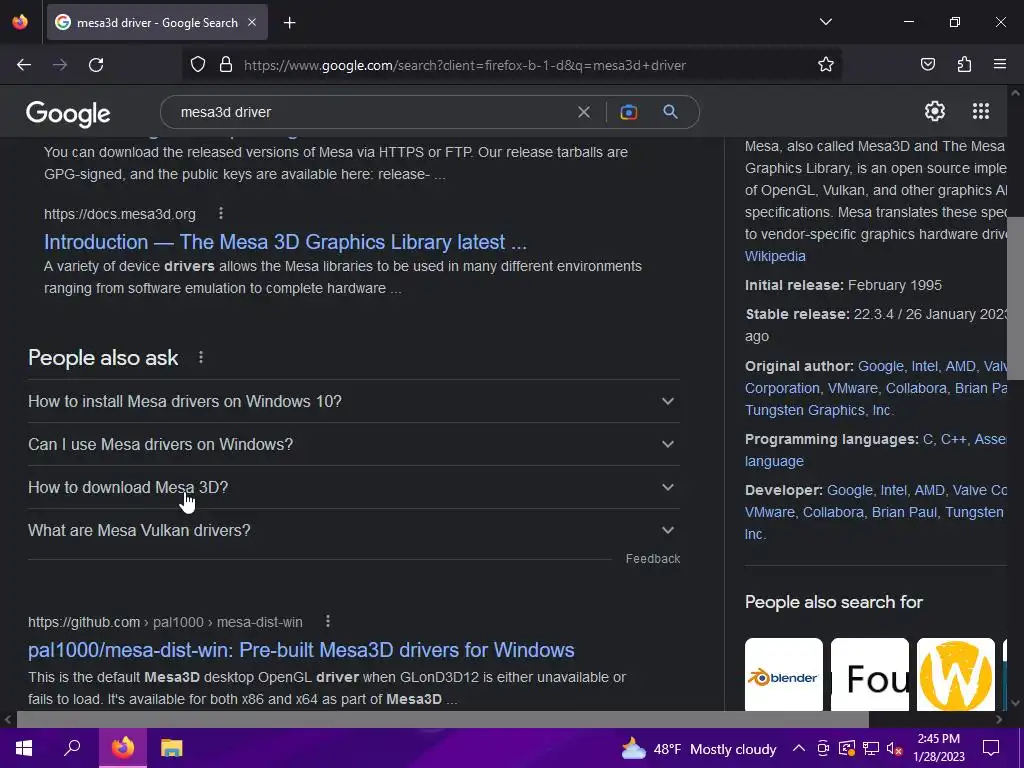
Task: Open the Save to Pocket icon
Action: click(x=927, y=65)
